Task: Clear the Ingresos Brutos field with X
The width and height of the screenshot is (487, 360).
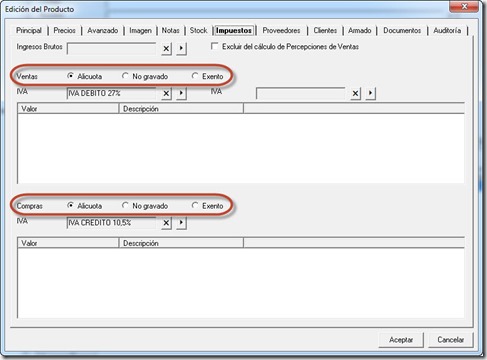Action: tap(166, 49)
